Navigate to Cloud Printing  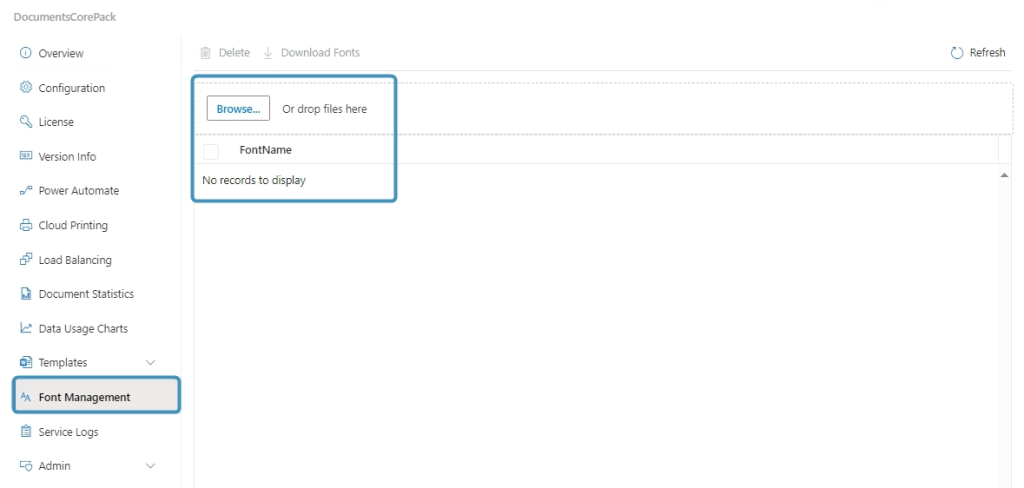(73, 225)
